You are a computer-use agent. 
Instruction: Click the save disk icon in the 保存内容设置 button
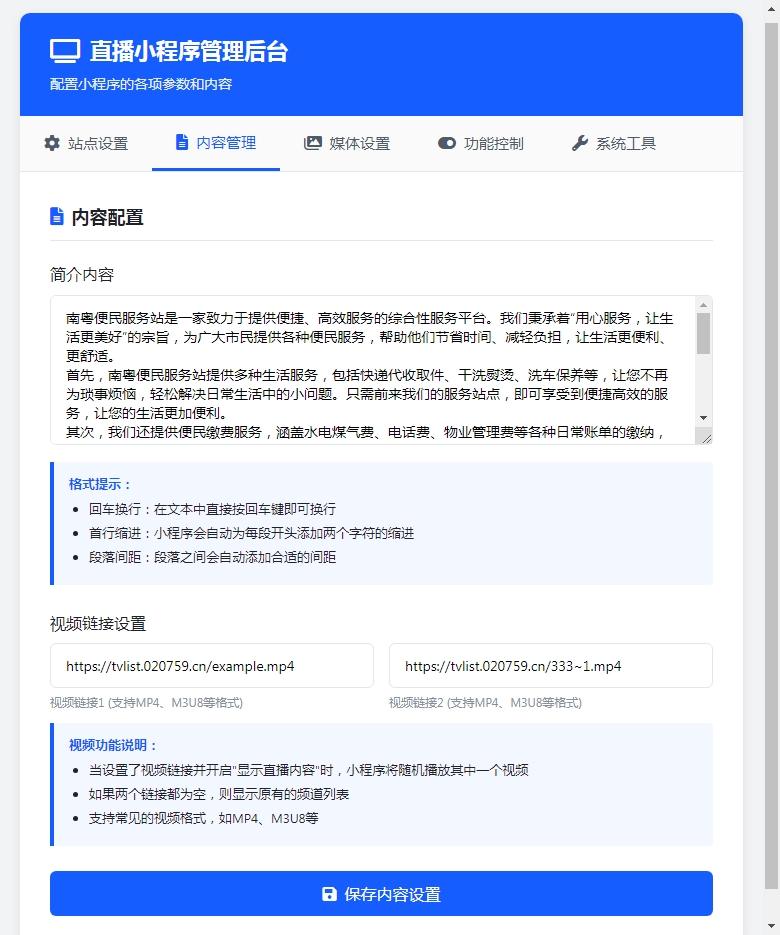329,893
